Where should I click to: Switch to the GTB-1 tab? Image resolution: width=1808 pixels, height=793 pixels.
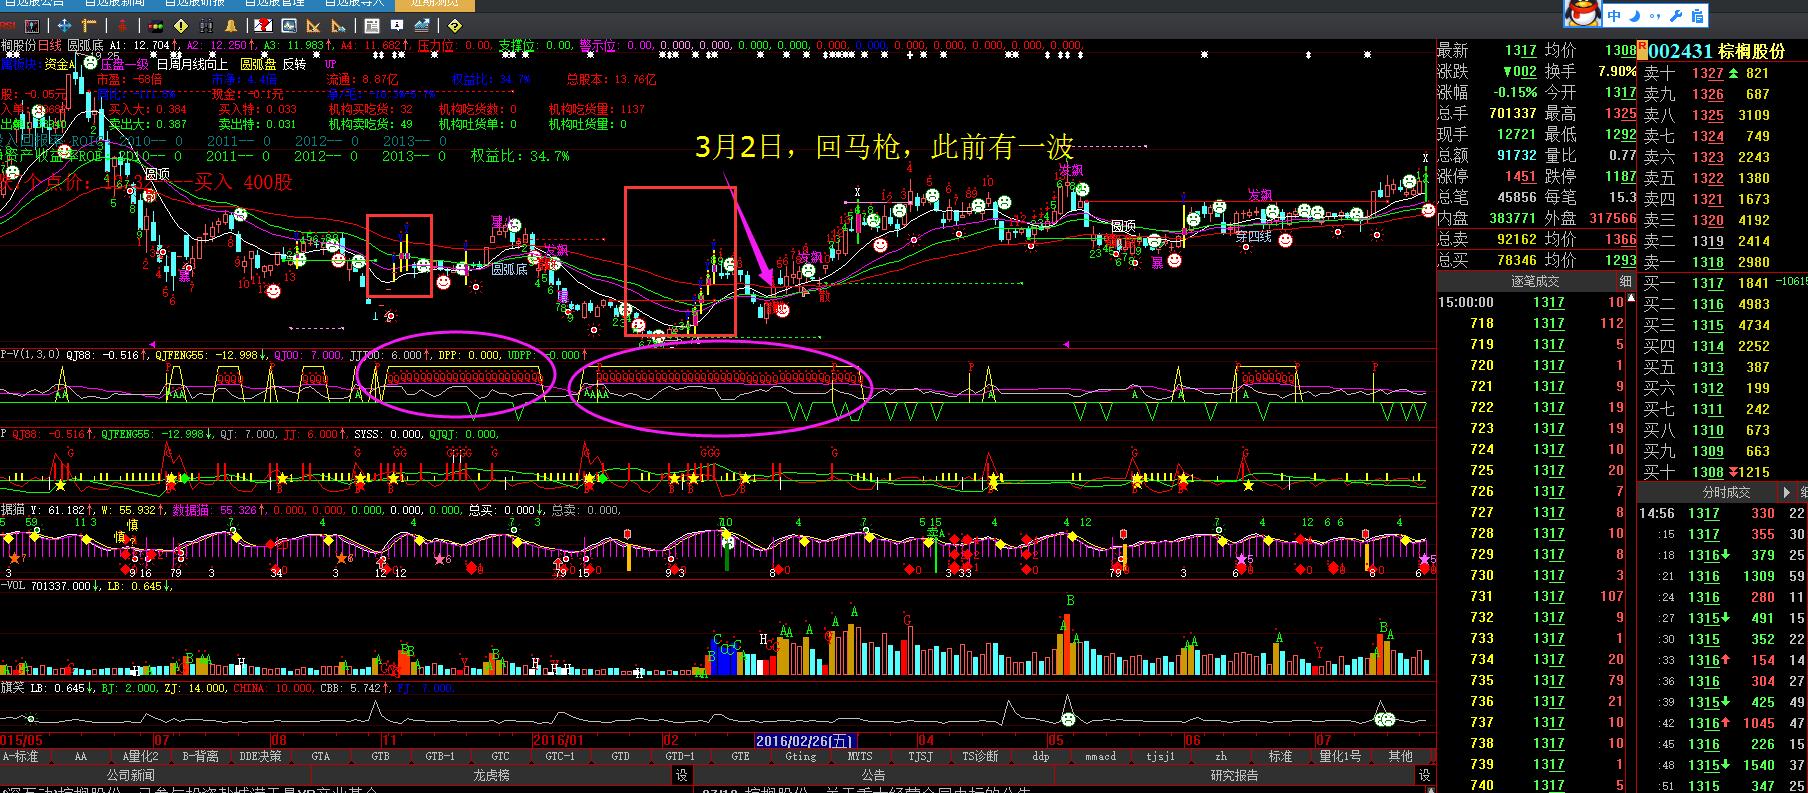point(440,757)
